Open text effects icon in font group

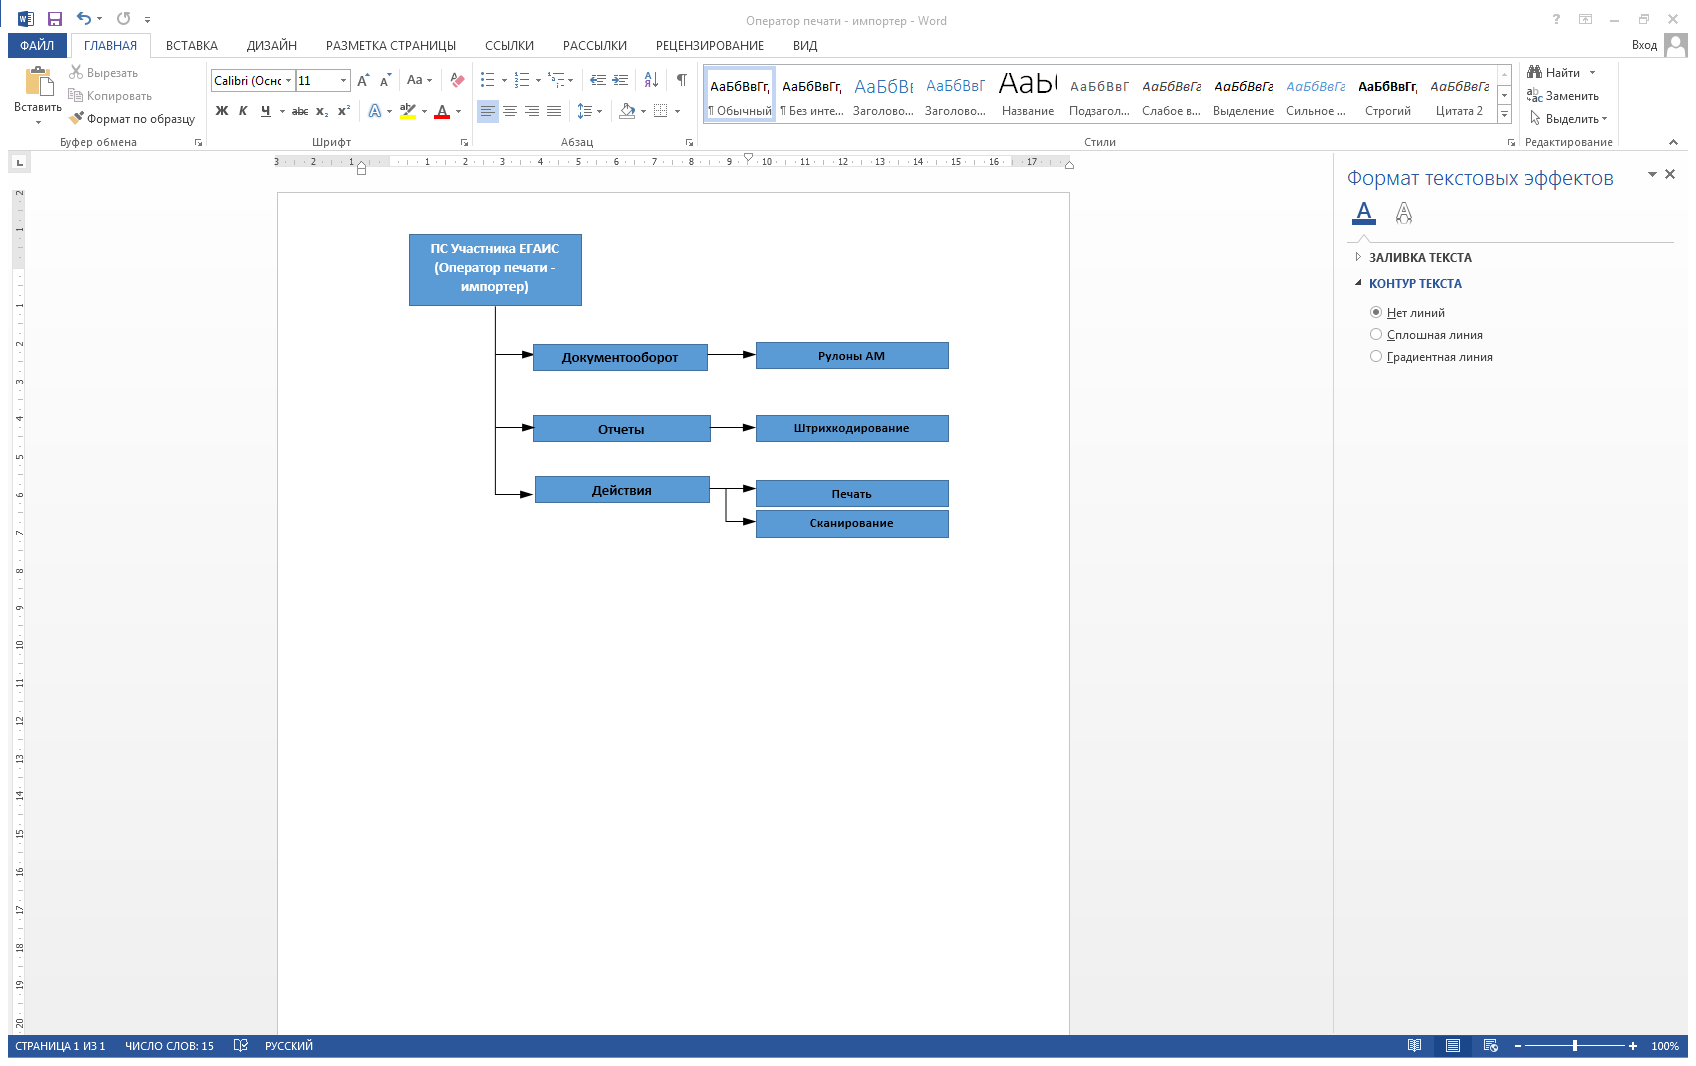coord(375,111)
